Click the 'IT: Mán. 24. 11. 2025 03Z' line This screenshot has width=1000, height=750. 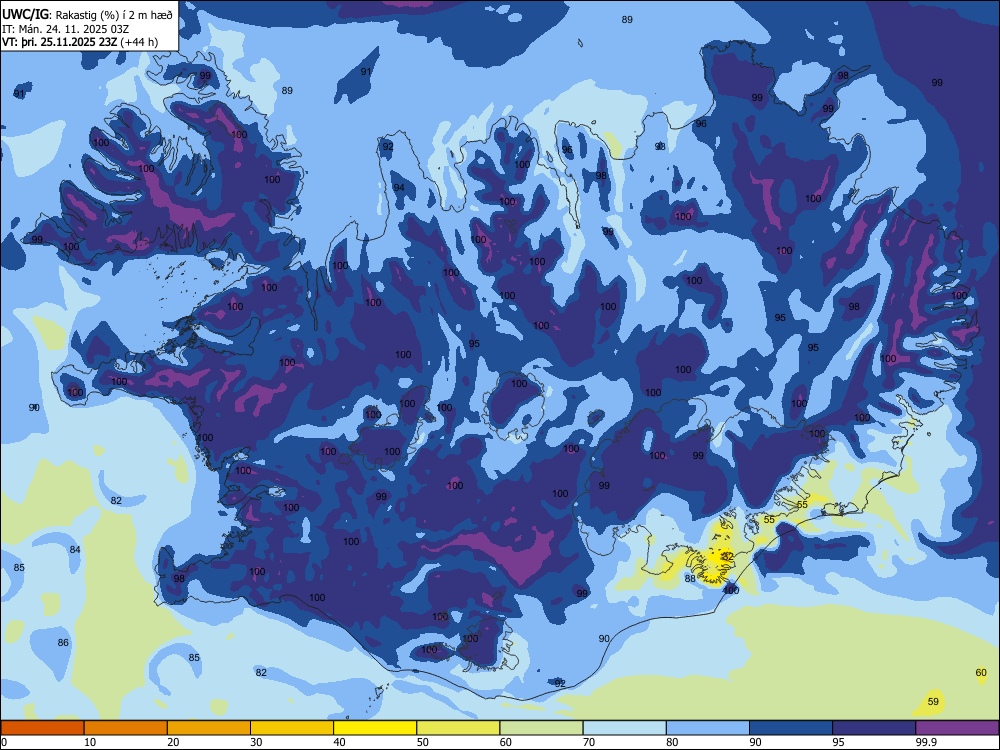(66, 29)
